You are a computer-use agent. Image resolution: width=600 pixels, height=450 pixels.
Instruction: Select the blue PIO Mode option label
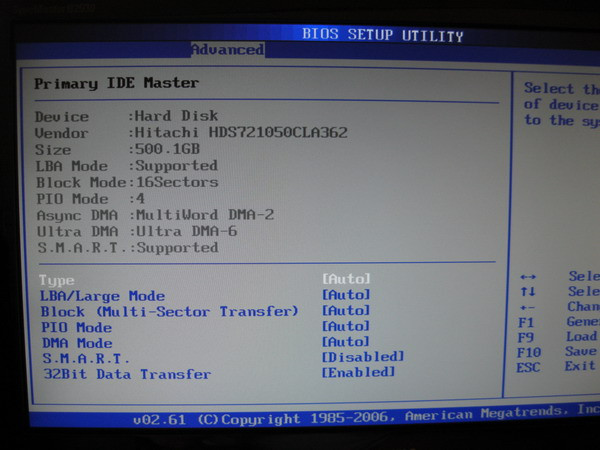tap(77, 328)
